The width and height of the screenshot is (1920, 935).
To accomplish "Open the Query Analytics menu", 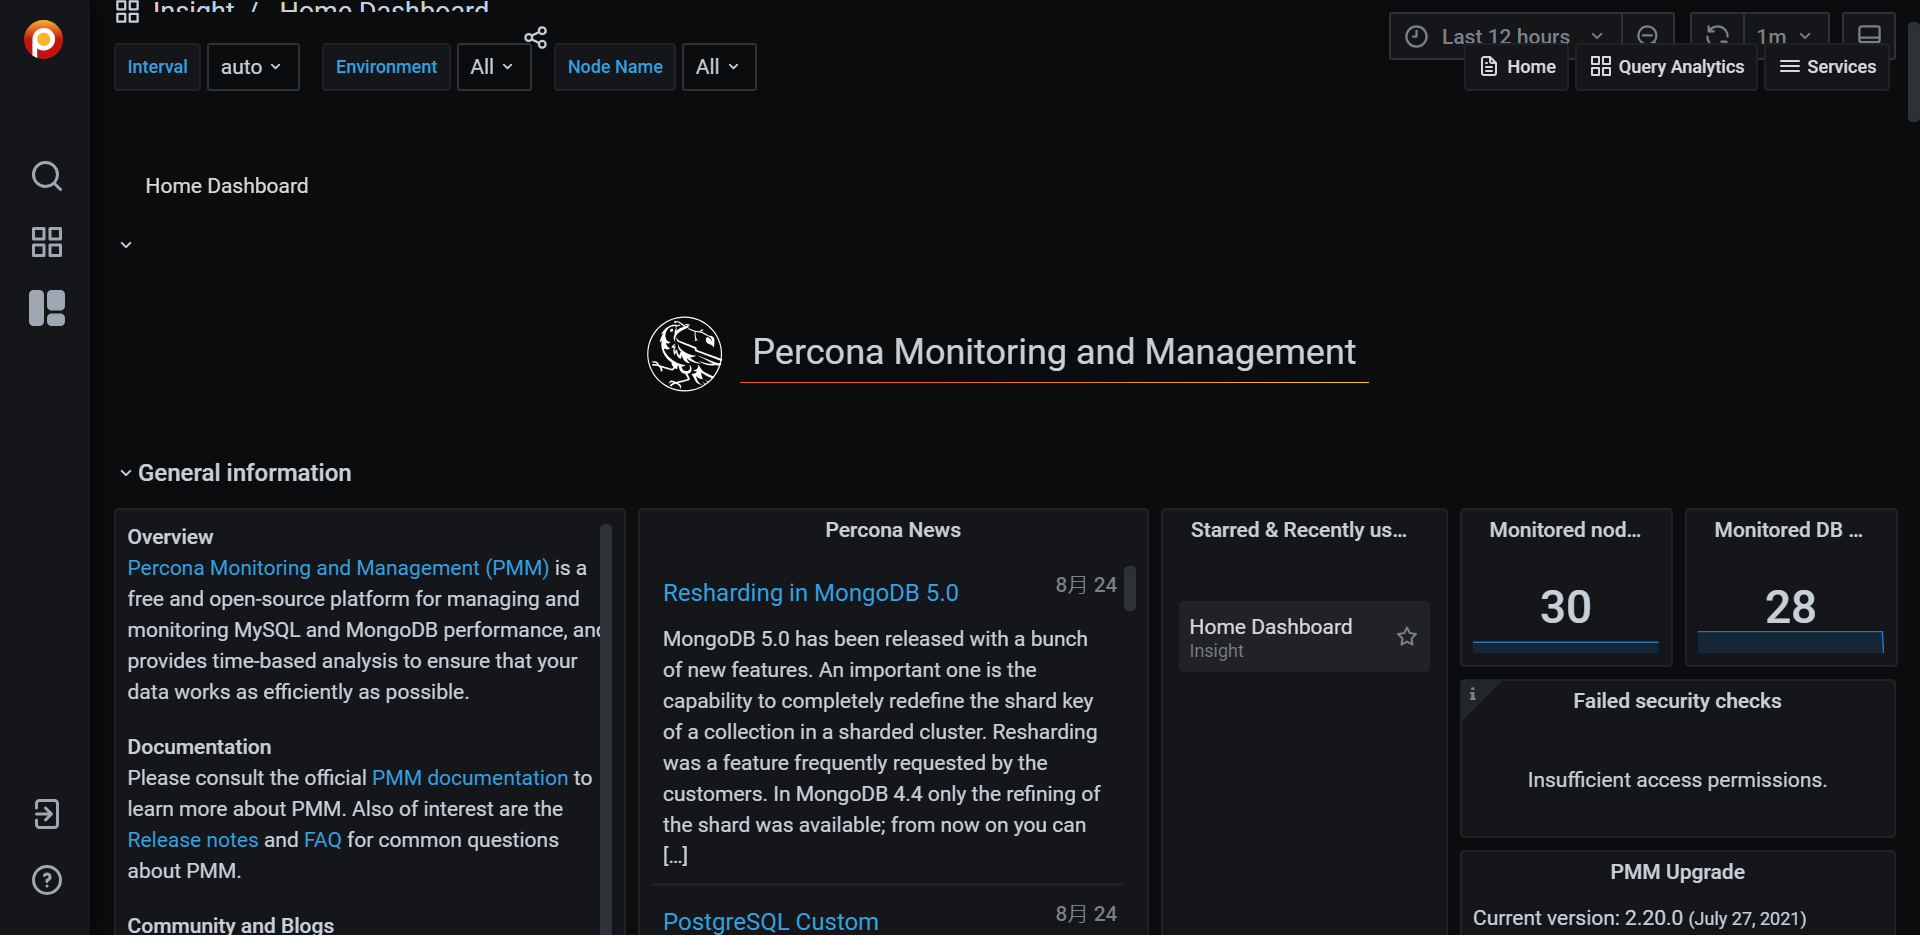I will tap(1666, 67).
